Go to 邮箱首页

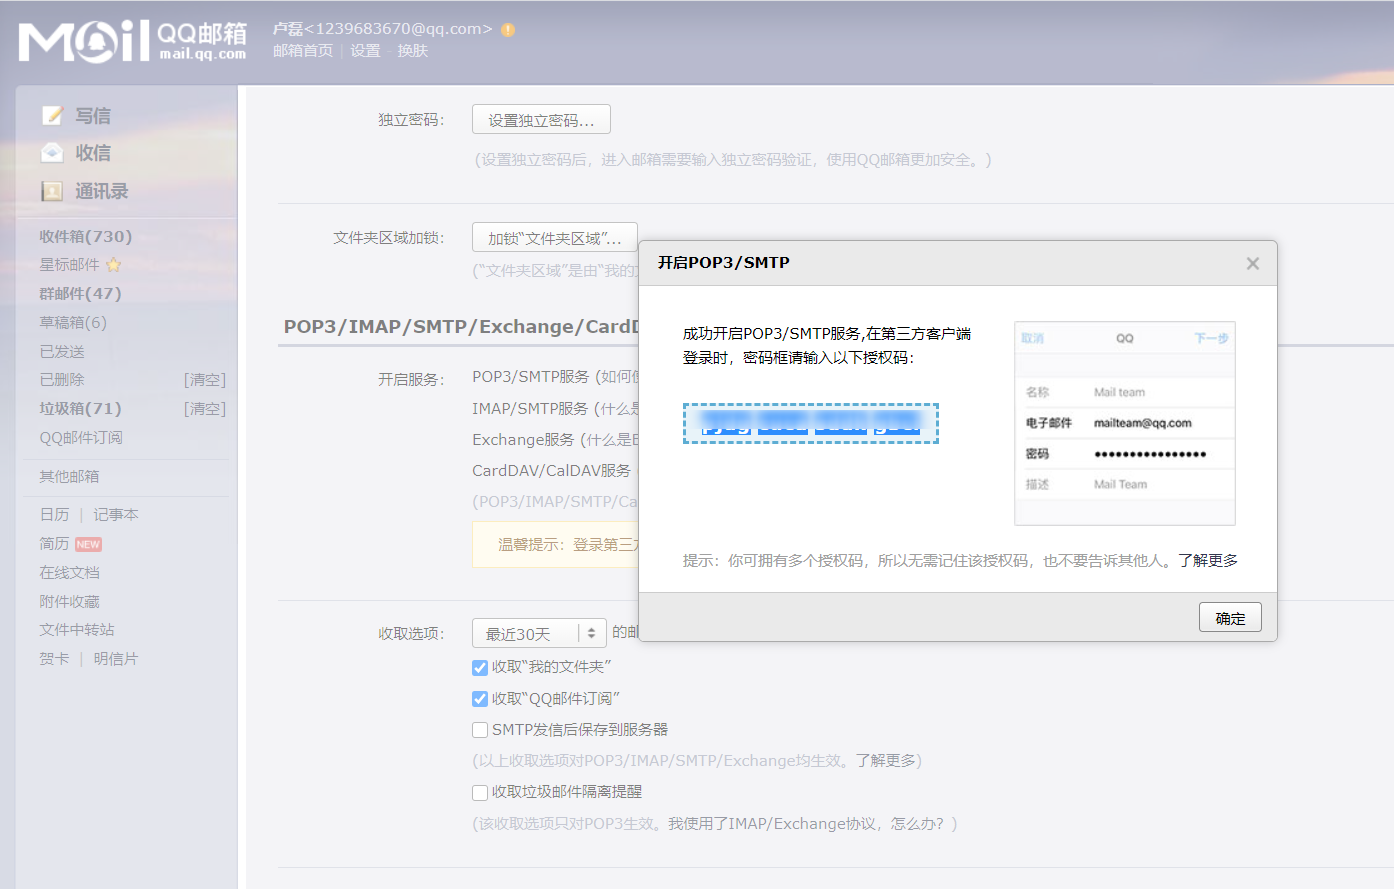[x=303, y=51]
